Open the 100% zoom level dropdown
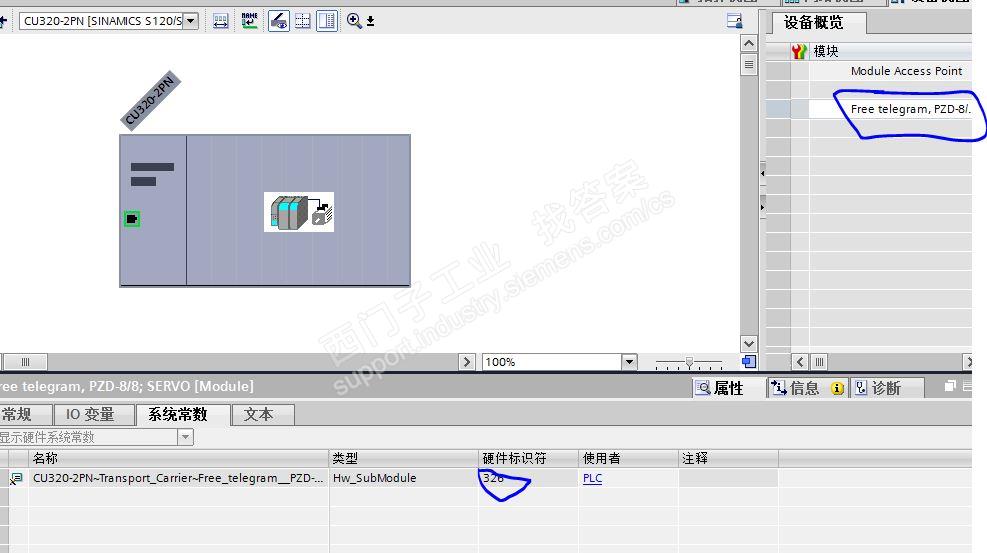Viewport: 987px width, 553px height. pyautogui.click(x=629, y=362)
